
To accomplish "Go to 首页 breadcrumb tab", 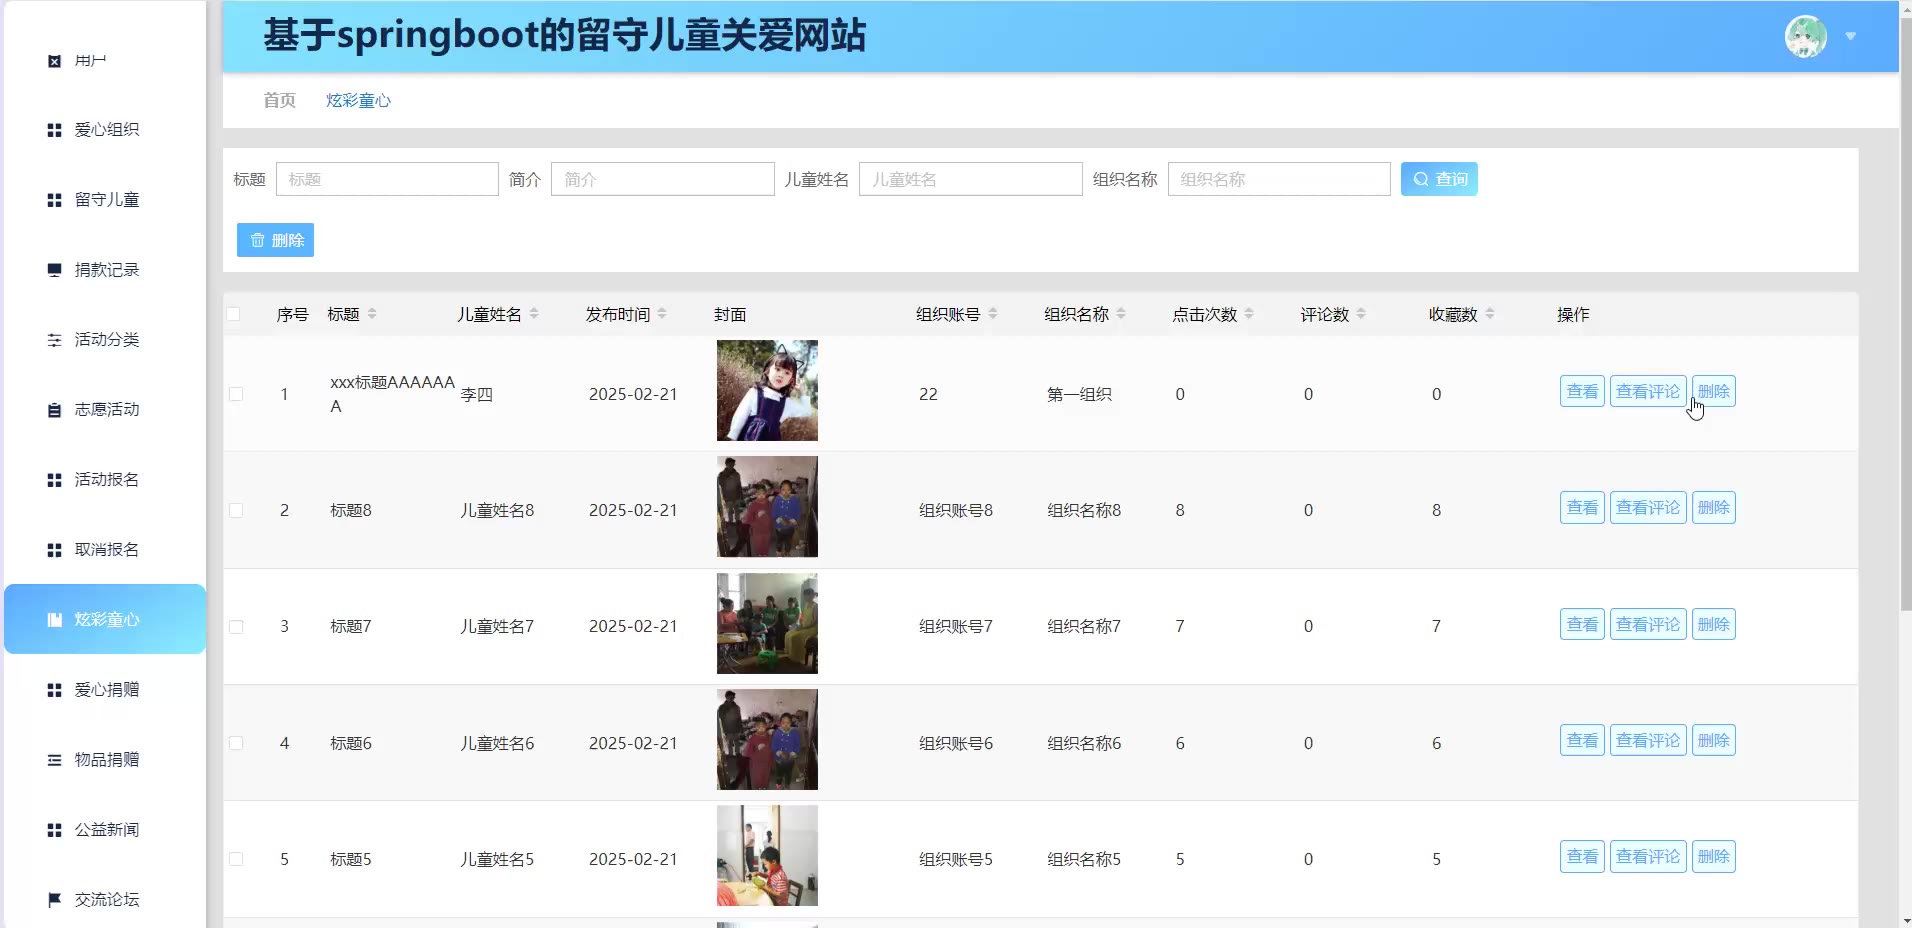I will [279, 100].
